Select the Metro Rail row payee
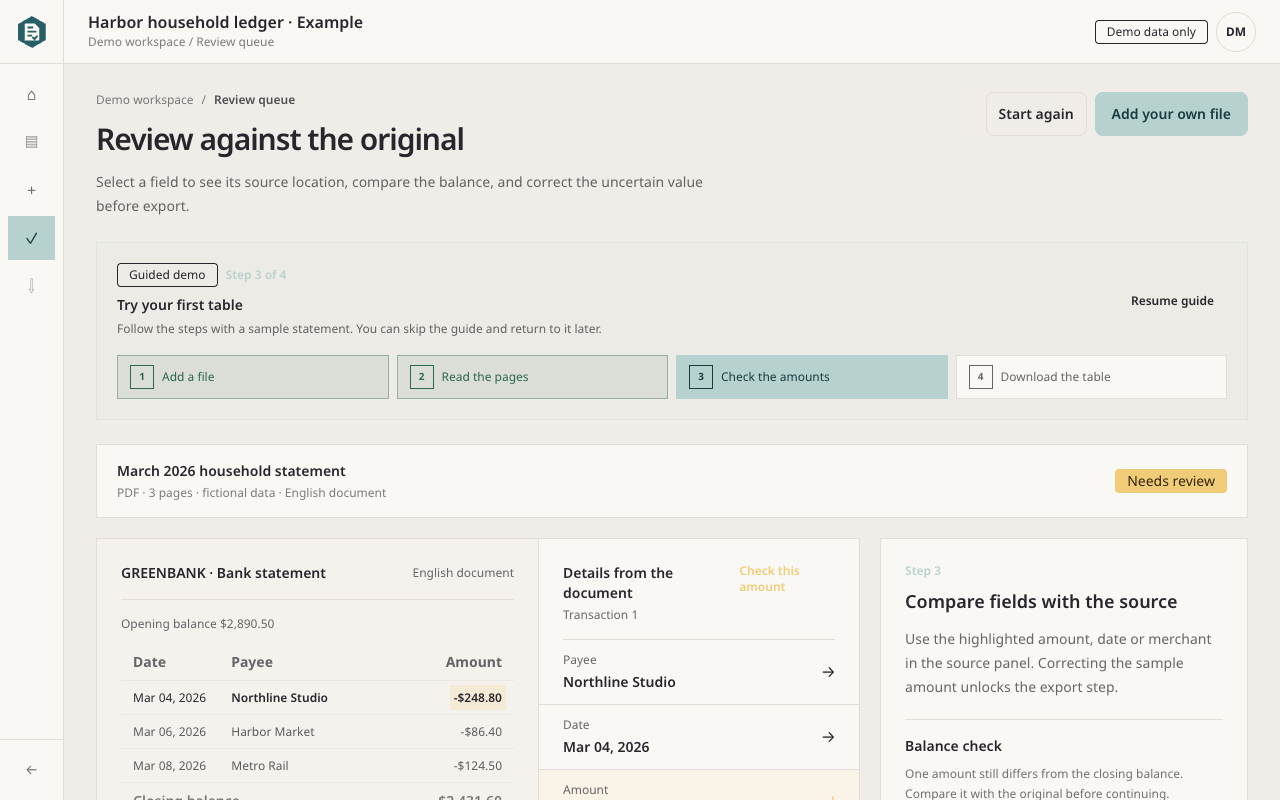The width and height of the screenshot is (1280, 800). tap(260, 766)
